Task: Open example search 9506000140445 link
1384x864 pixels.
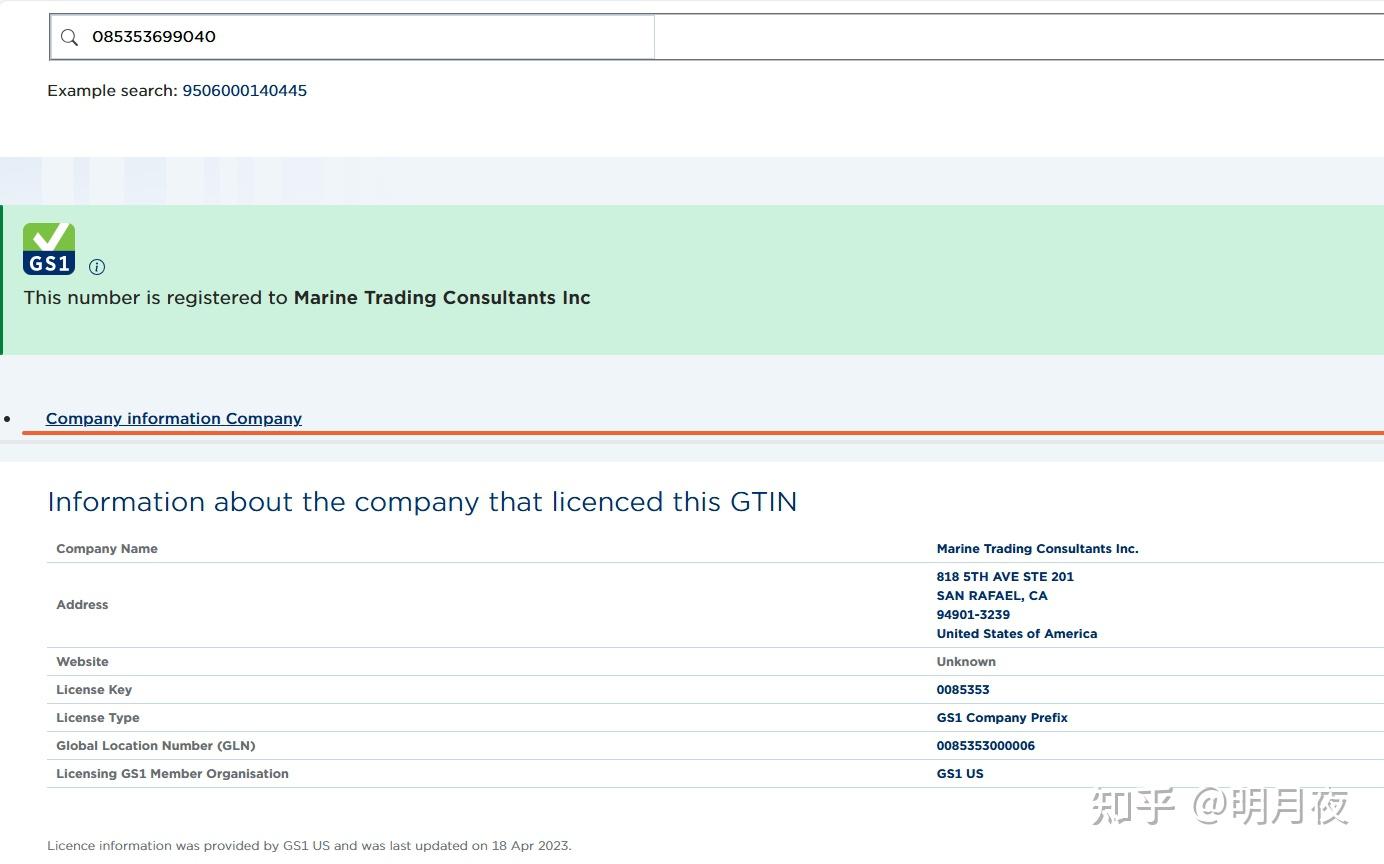Action: pyautogui.click(x=244, y=90)
